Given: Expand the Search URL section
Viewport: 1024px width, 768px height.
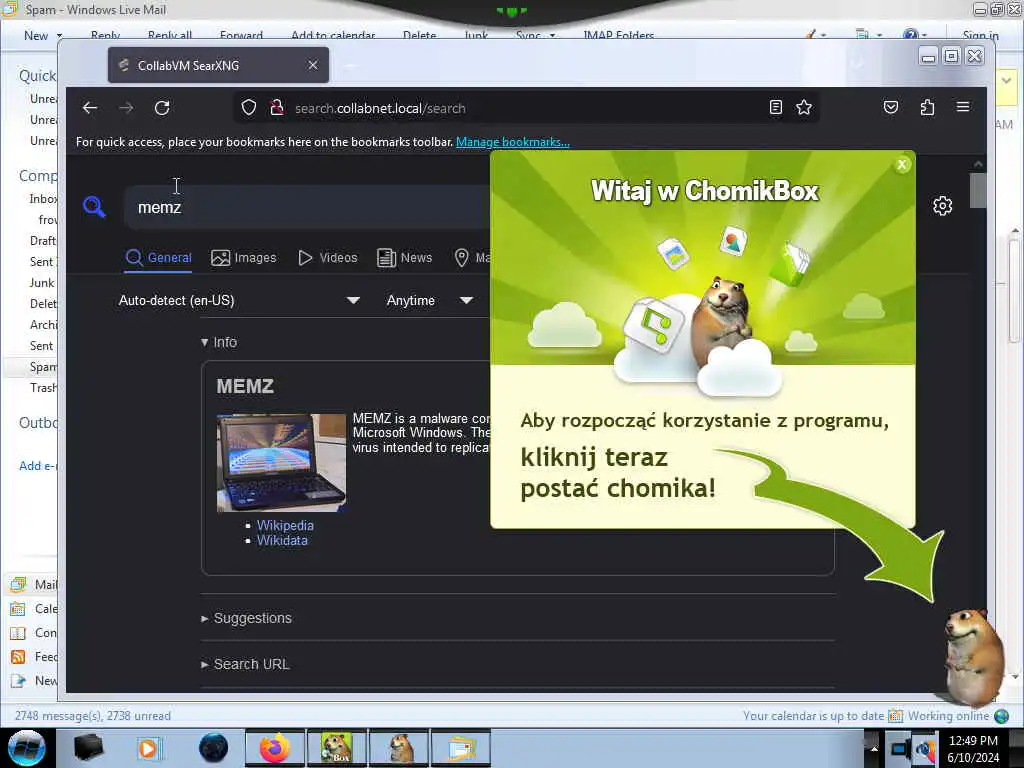Looking at the screenshot, I should (246, 664).
